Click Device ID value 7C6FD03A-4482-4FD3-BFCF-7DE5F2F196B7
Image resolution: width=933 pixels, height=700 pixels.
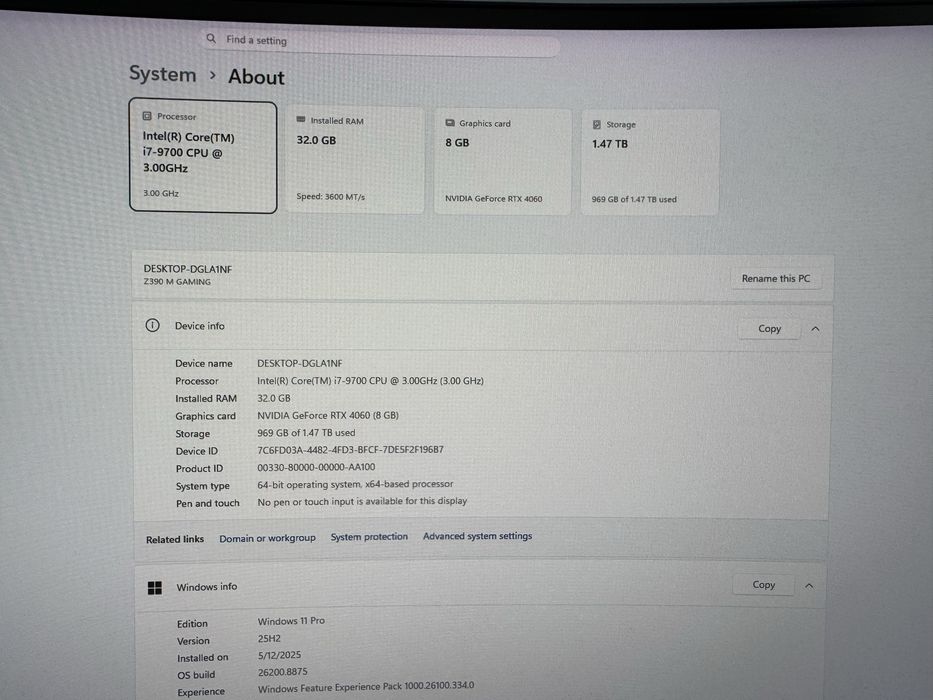[350, 450]
